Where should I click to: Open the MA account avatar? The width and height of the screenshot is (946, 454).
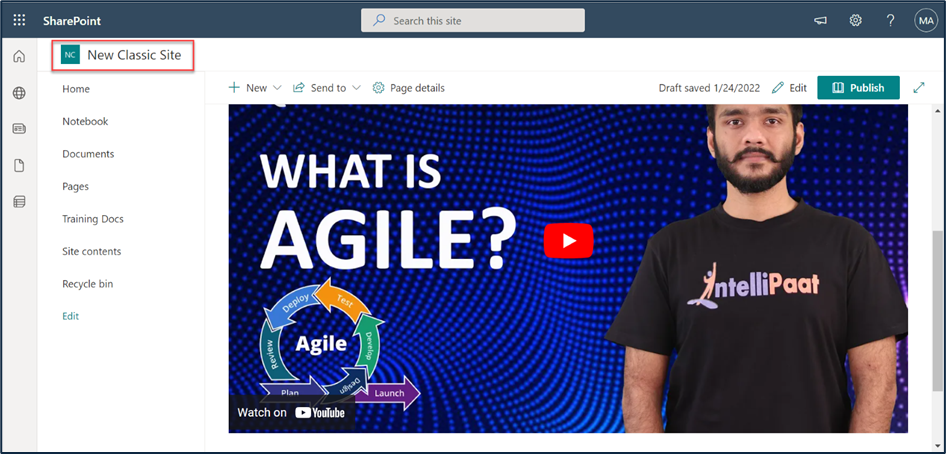(x=925, y=20)
